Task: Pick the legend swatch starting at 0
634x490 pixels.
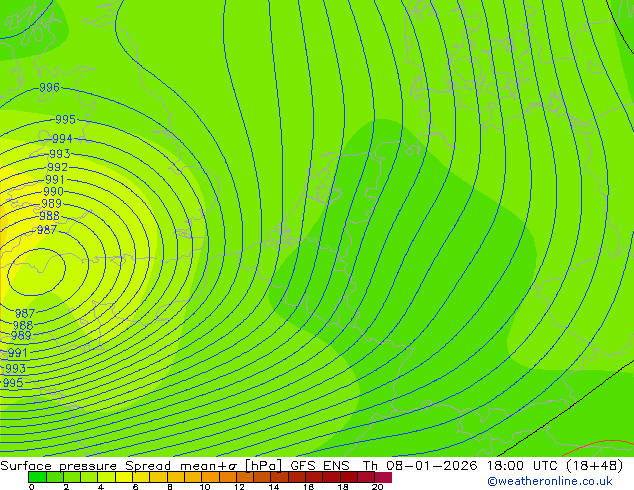Action: pyautogui.click(x=37, y=477)
